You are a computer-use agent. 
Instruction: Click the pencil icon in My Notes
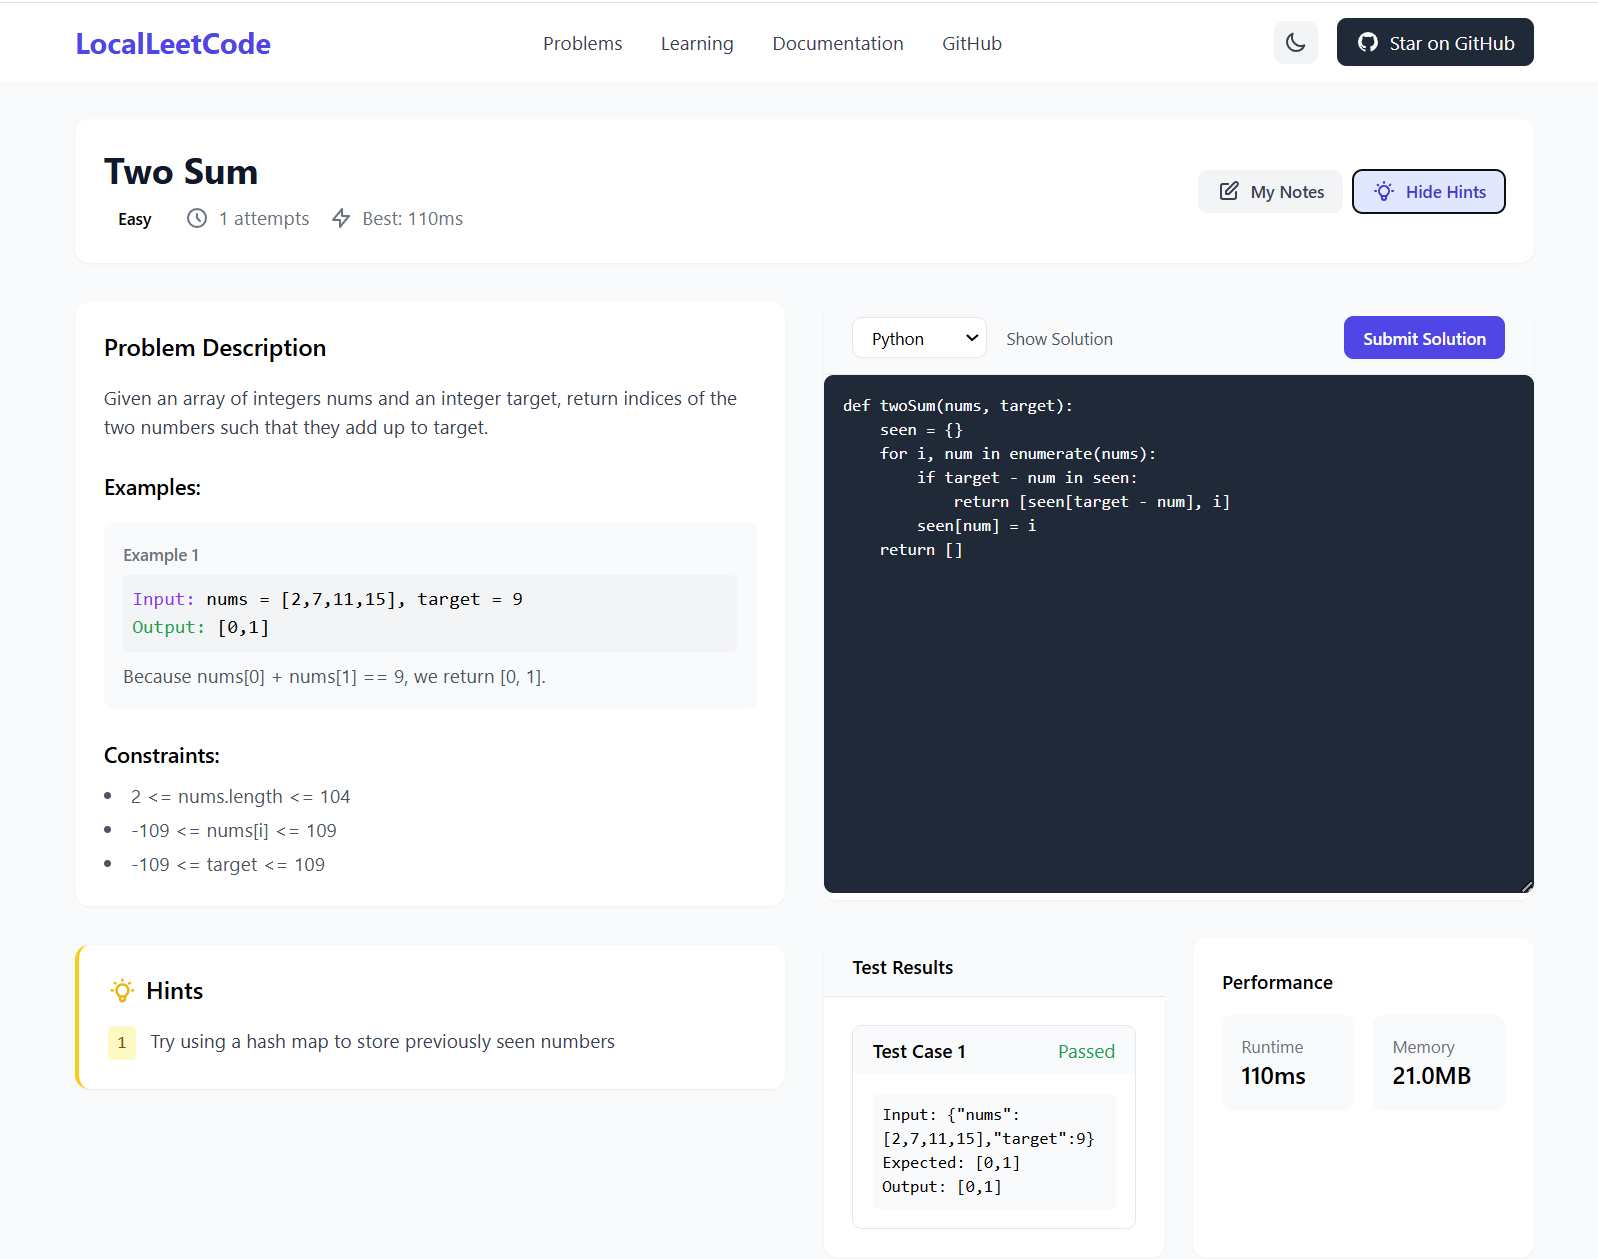1229,191
